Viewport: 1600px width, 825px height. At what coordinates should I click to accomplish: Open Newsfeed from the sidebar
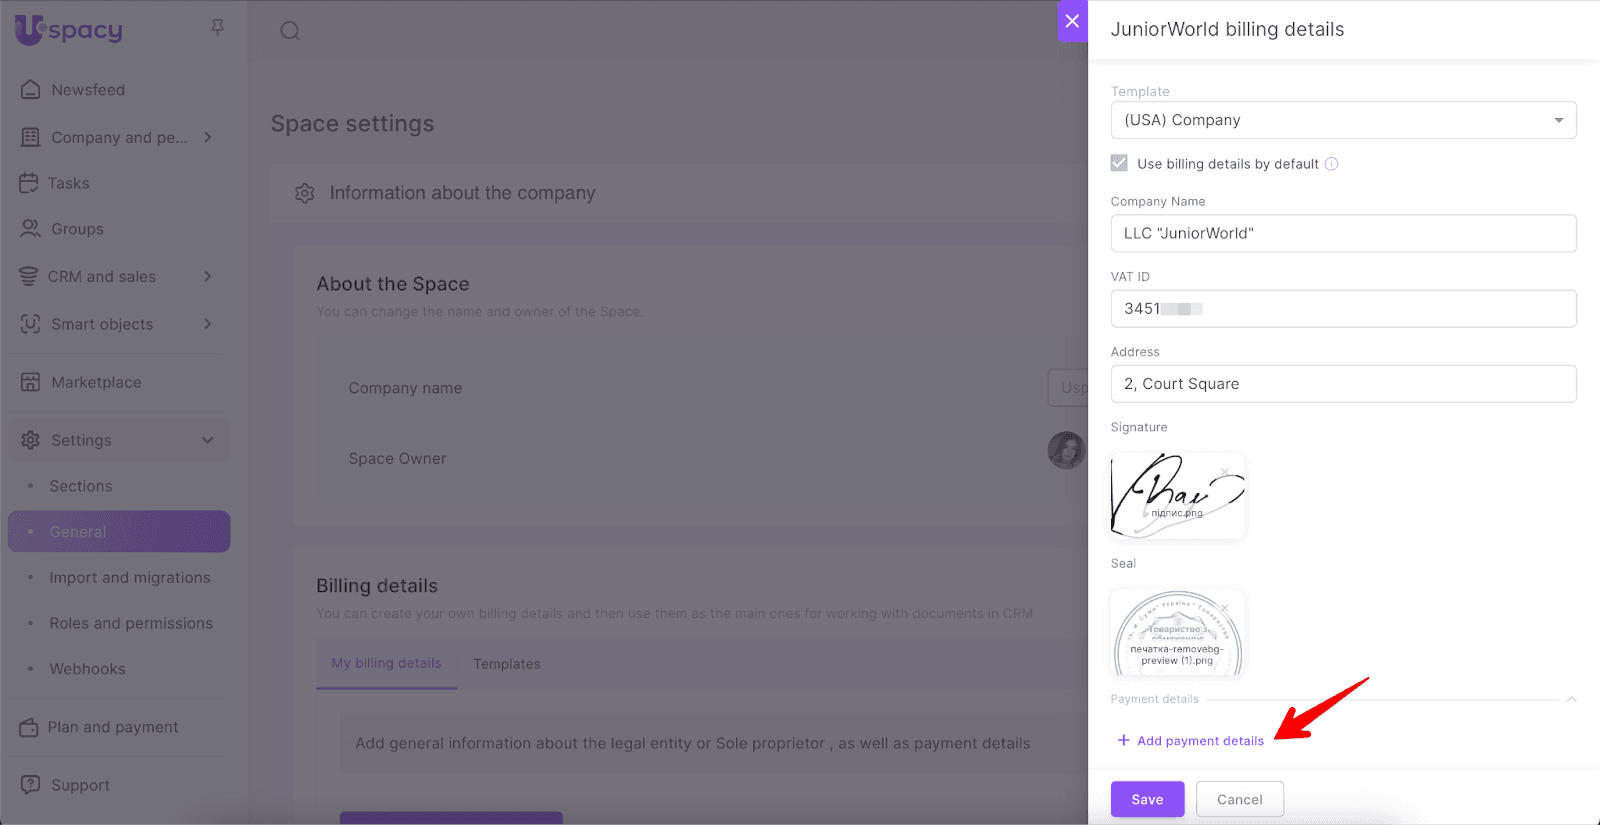(88, 90)
